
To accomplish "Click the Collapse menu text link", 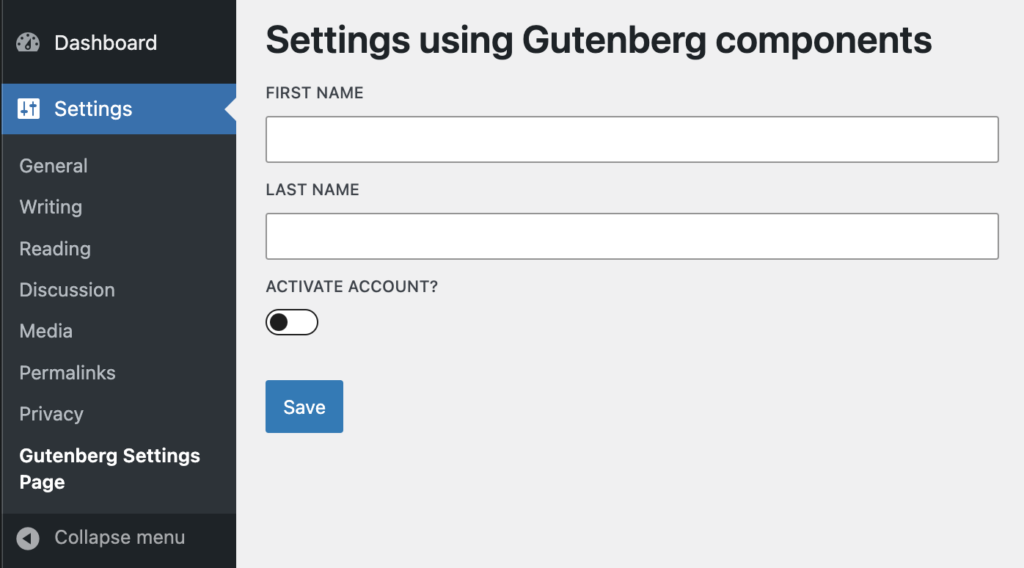I will (119, 538).
